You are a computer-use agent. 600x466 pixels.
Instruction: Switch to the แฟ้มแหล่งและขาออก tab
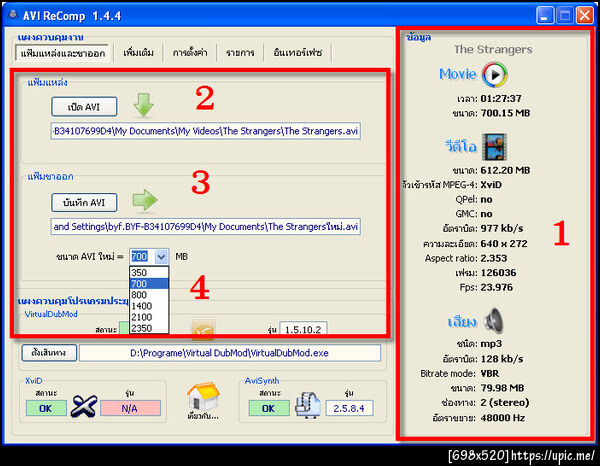click(x=63, y=53)
